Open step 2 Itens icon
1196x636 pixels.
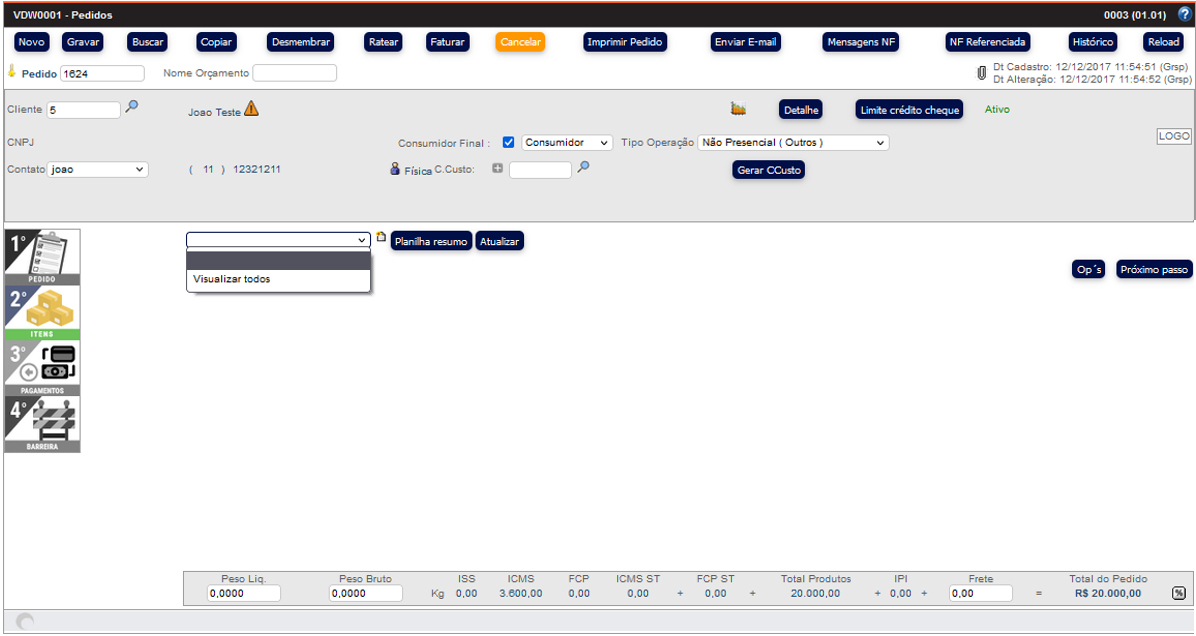[x=42, y=313]
